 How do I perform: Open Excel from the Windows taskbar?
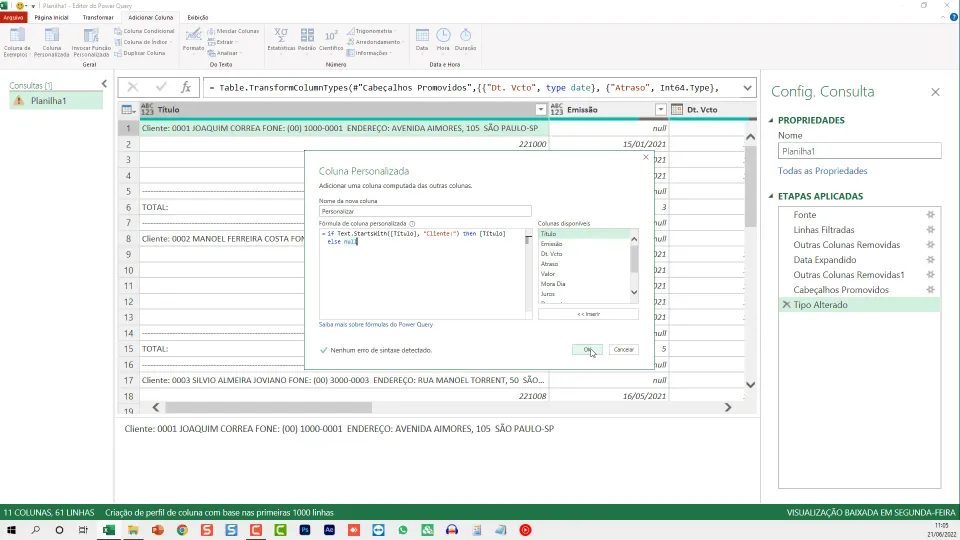[109, 530]
